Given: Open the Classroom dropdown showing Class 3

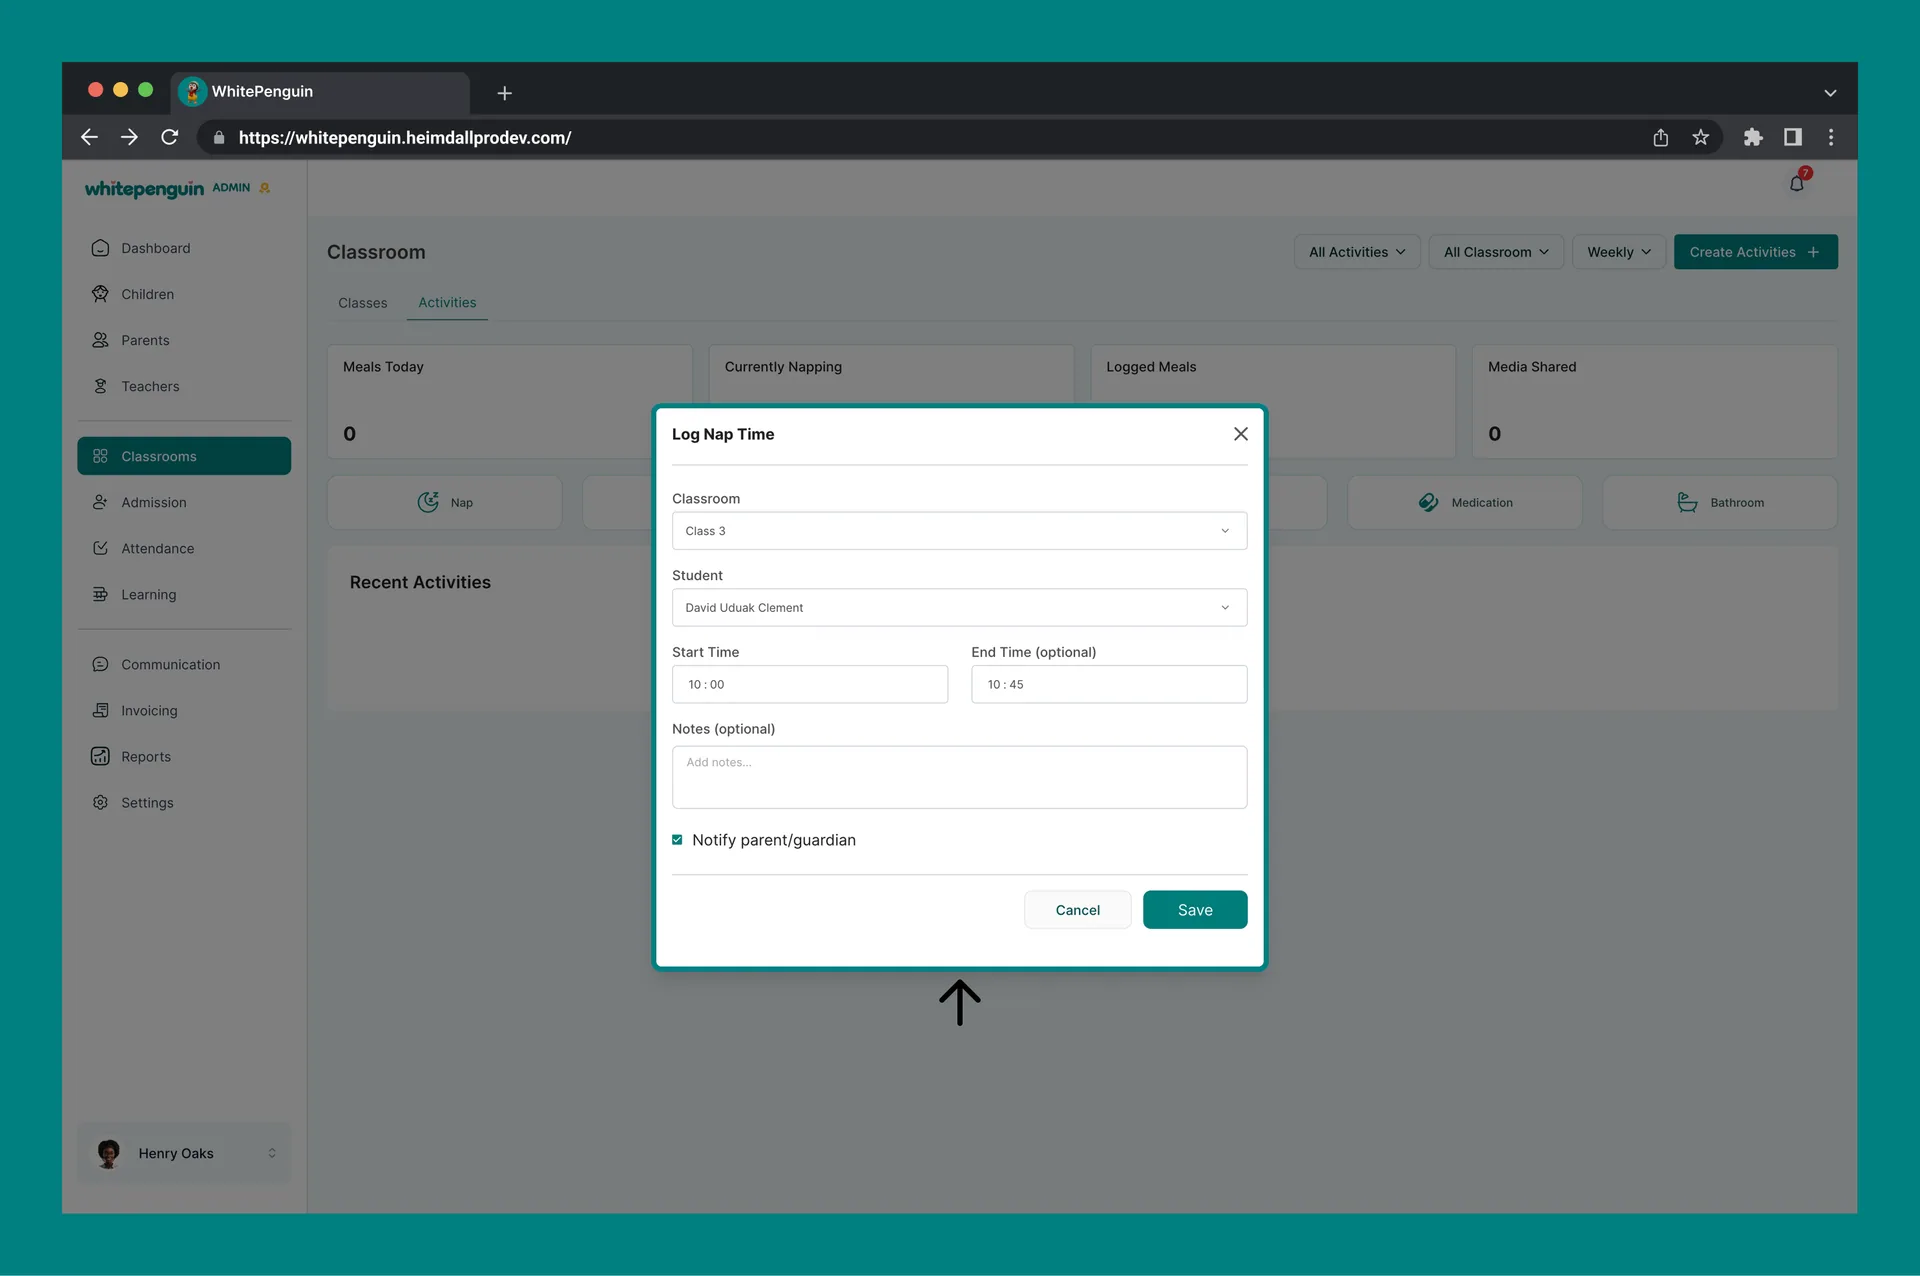Looking at the screenshot, I should coord(959,531).
